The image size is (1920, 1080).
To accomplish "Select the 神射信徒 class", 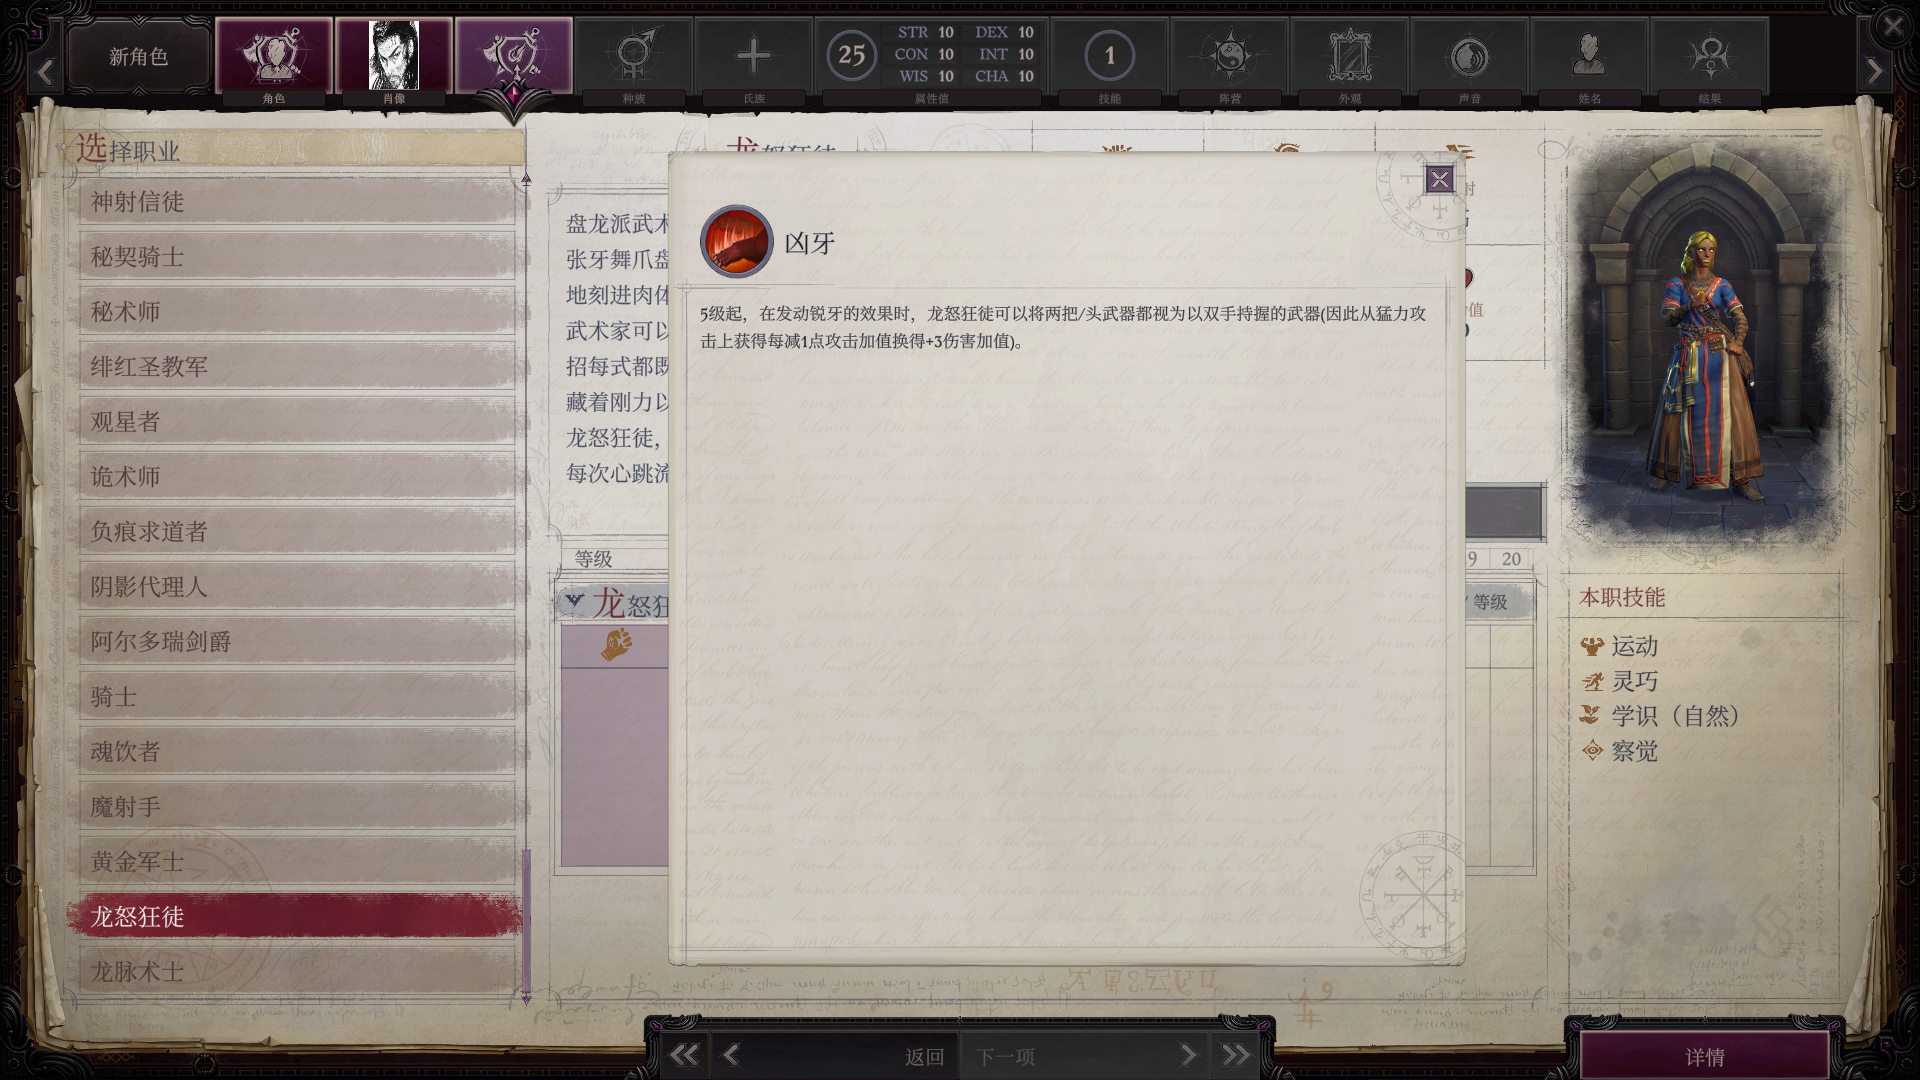I will pyautogui.click(x=297, y=202).
